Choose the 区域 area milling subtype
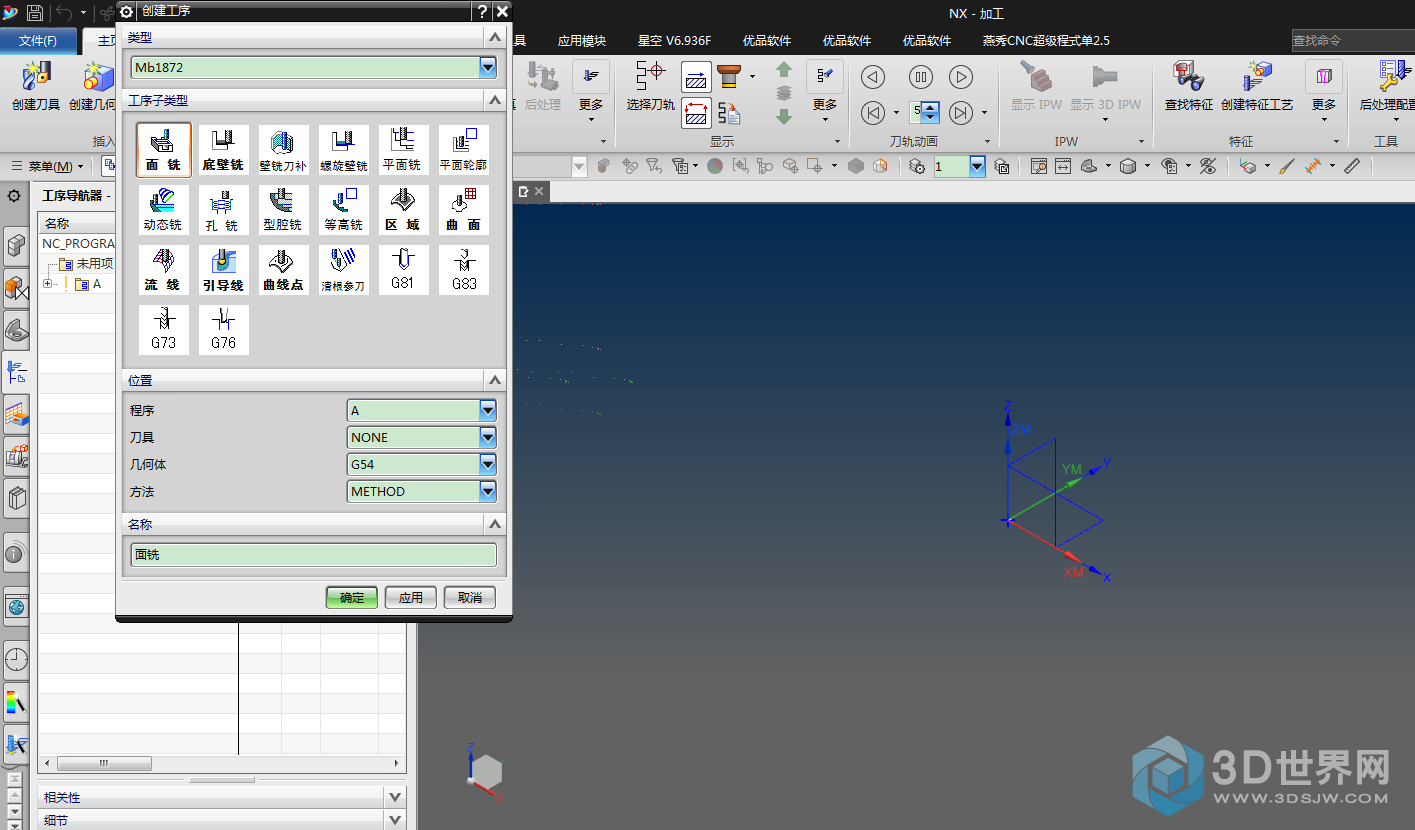The image size is (1415, 830). point(404,210)
